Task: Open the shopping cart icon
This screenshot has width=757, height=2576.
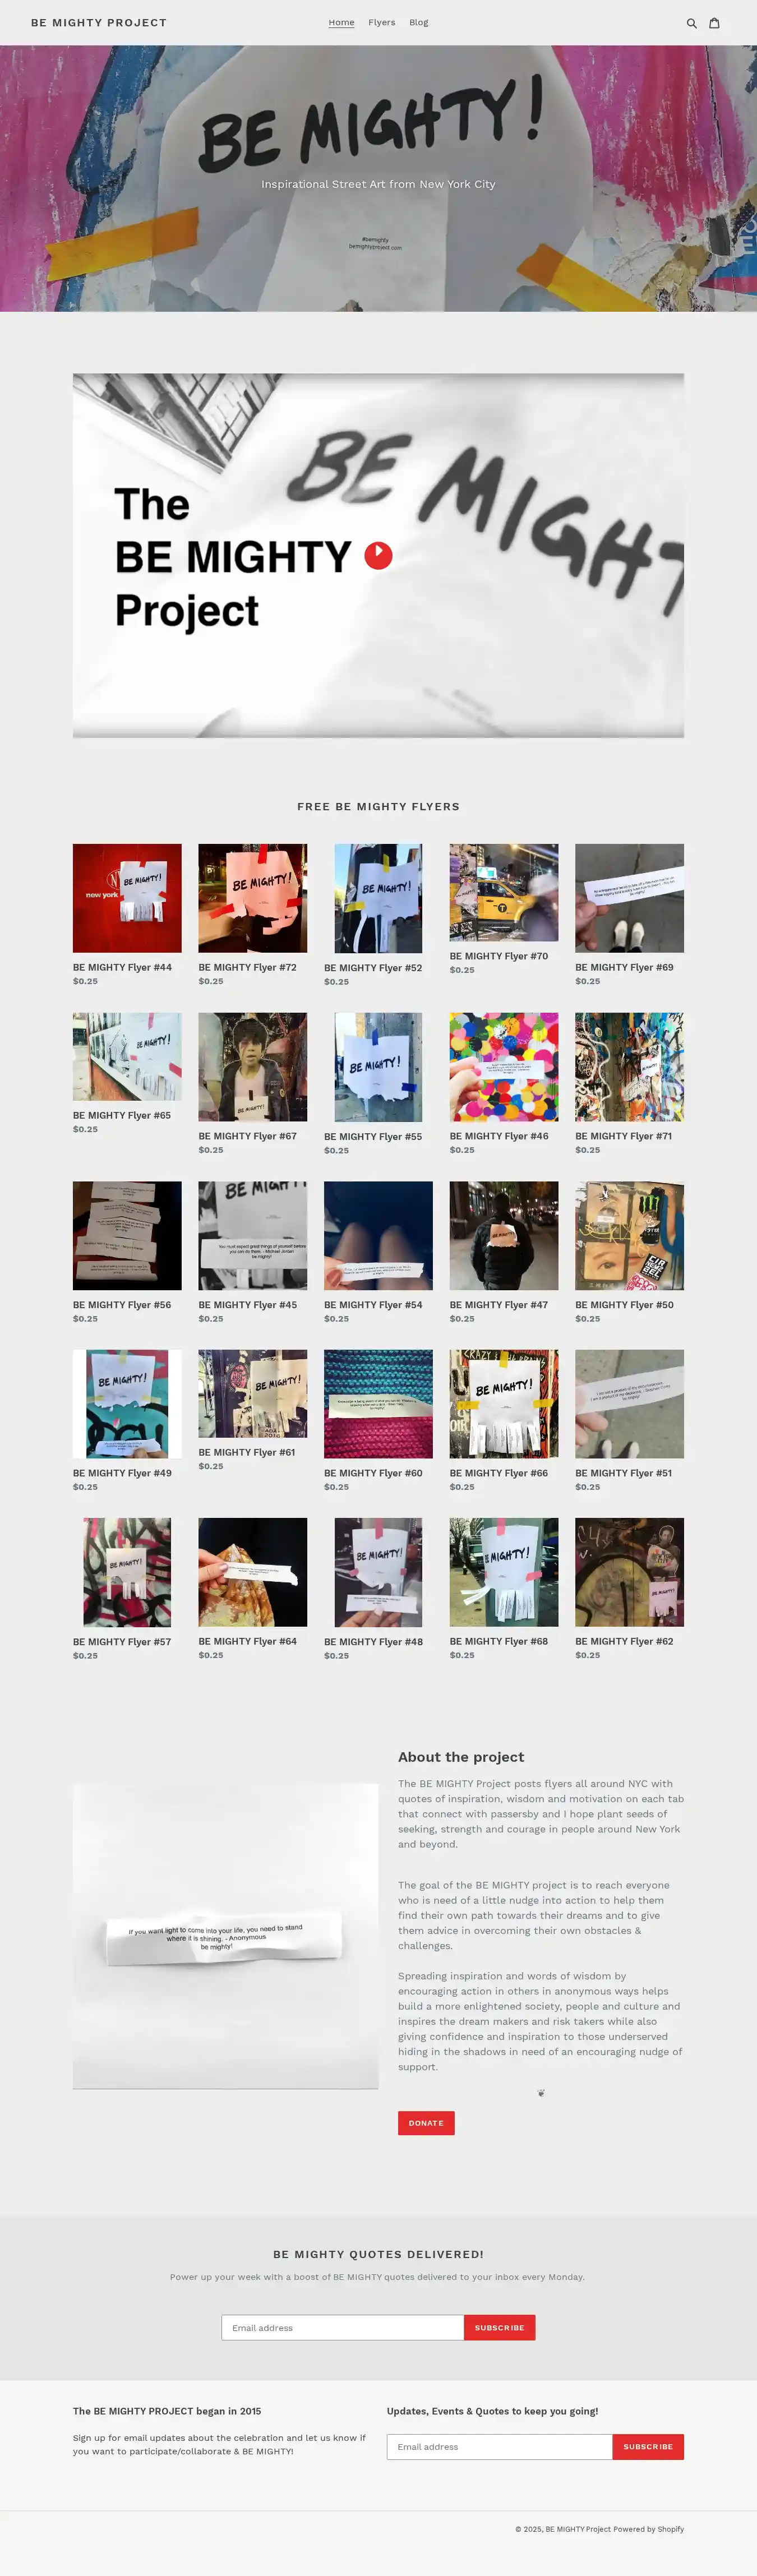Action: [x=714, y=23]
